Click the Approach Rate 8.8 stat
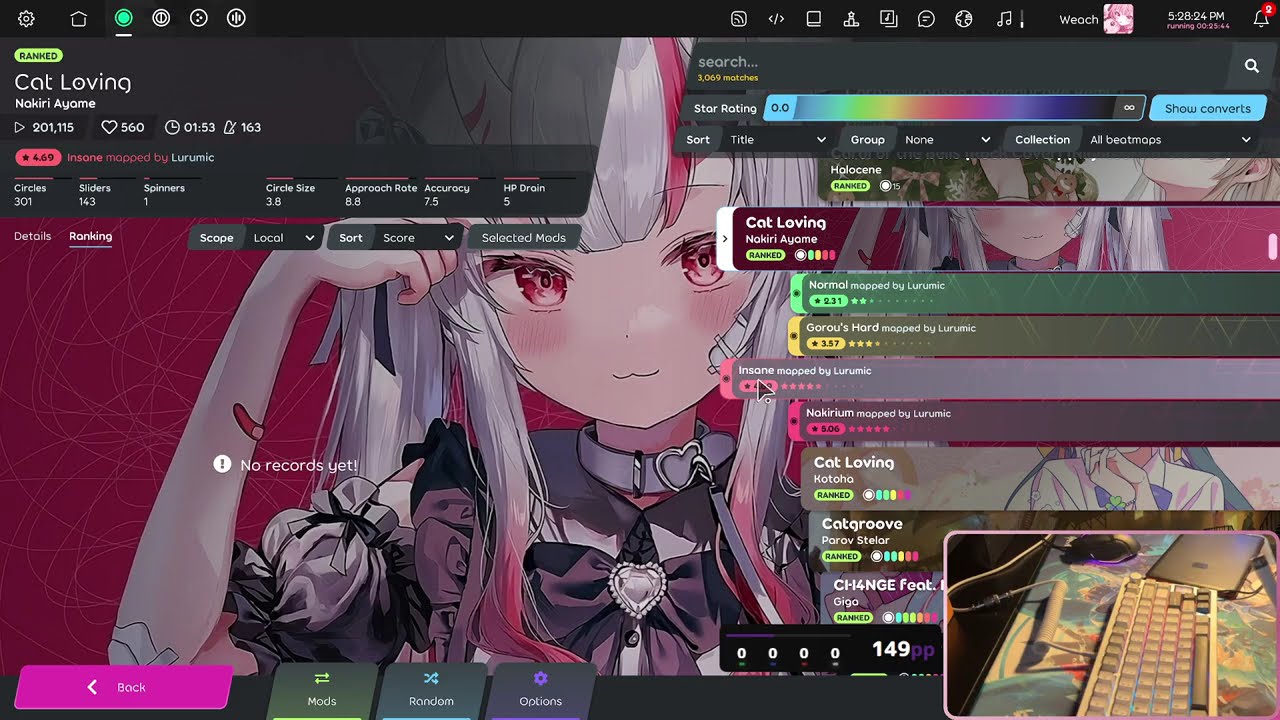 [x=381, y=194]
